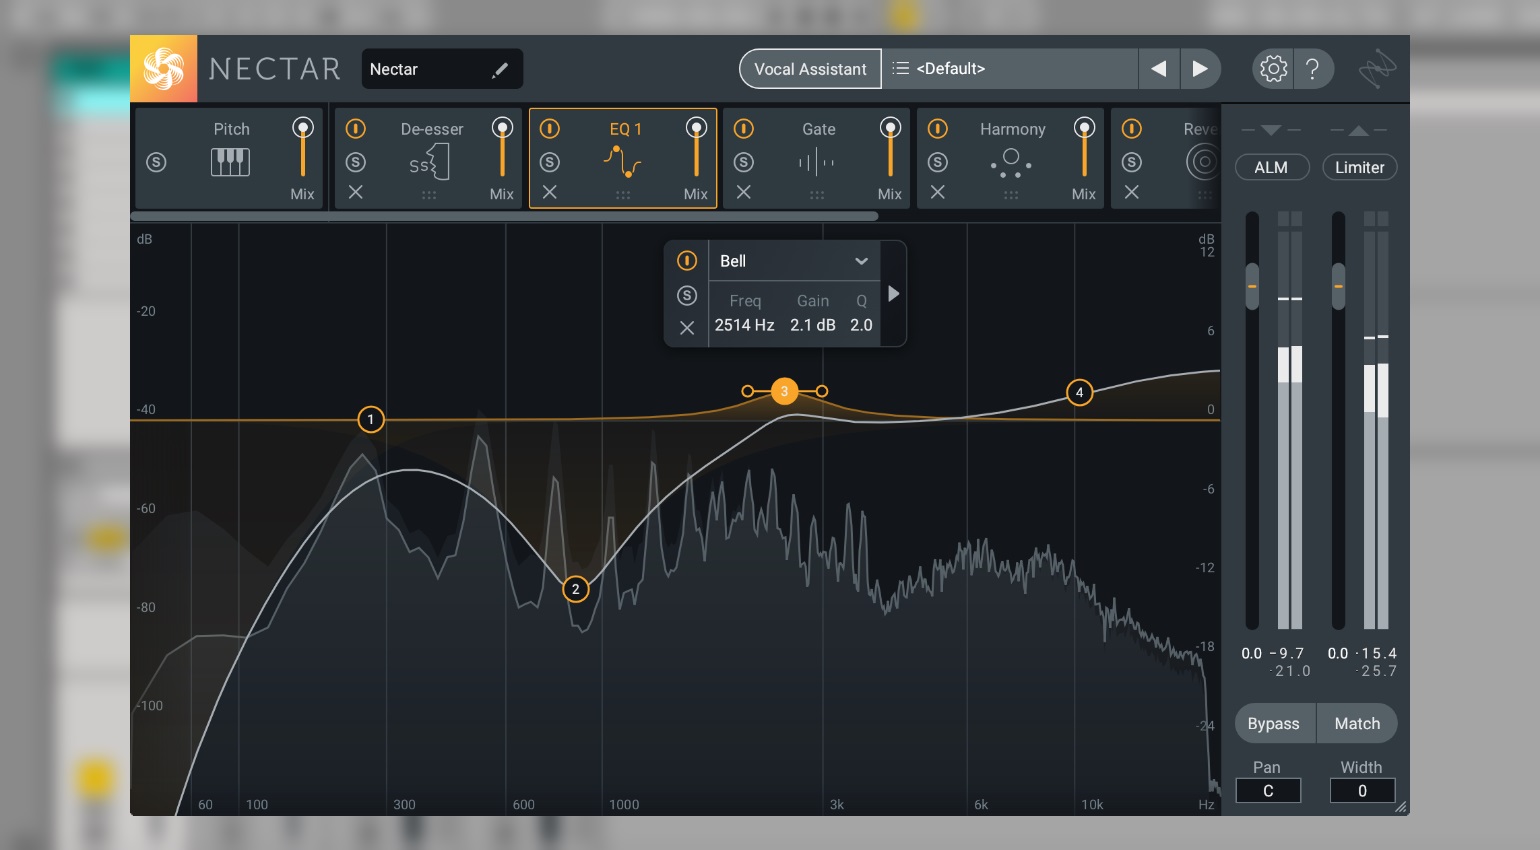Select the Pitch module keyboard icon
The height and width of the screenshot is (850, 1540).
[x=231, y=161]
